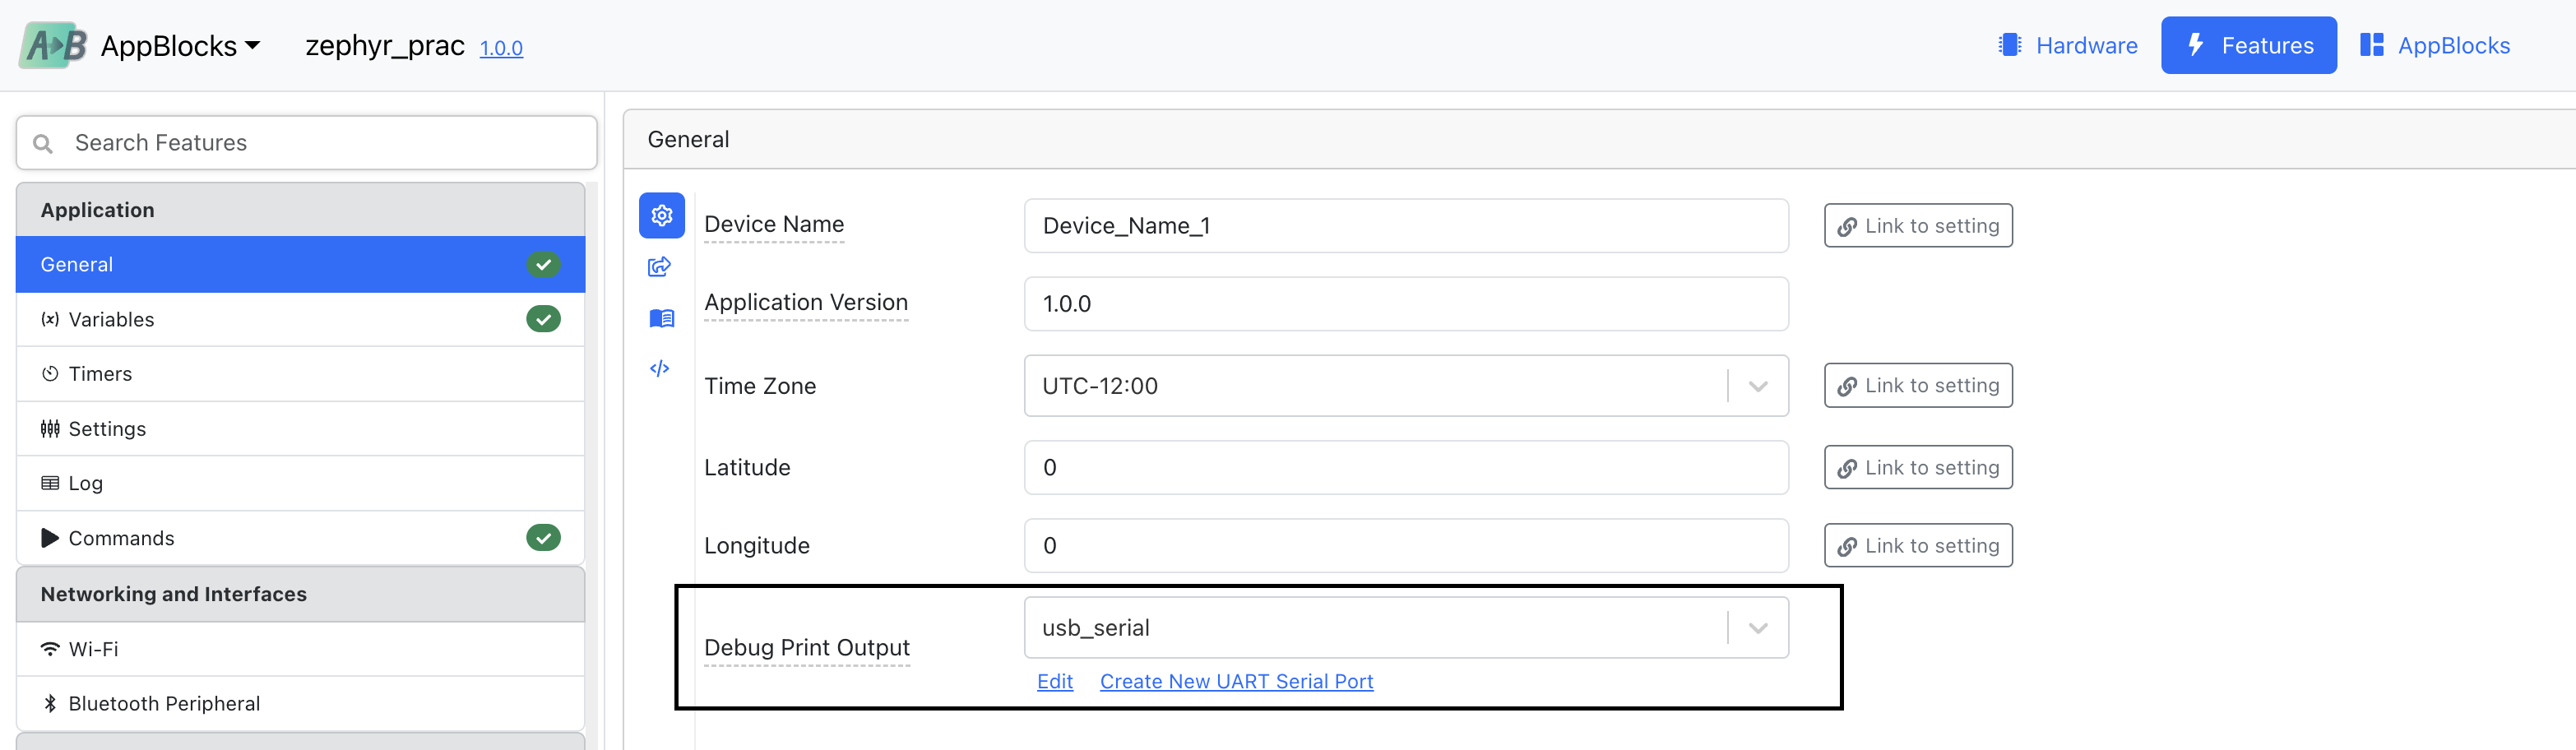Click the share/export icon in General panel
The height and width of the screenshot is (750, 2576).
[x=660, y=266]
